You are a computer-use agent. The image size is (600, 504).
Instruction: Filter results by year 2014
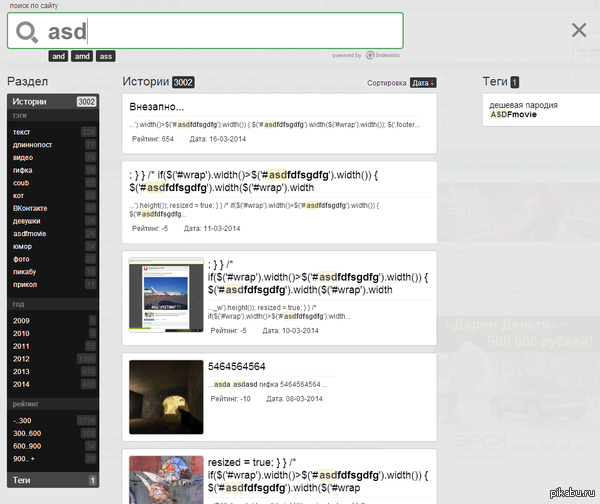(x=22, y=383)
